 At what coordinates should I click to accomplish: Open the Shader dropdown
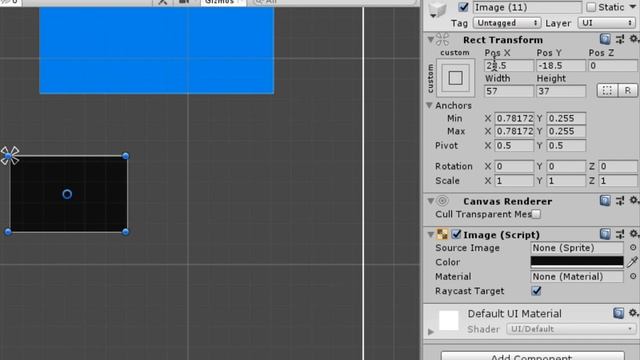(x=571, y=329)
